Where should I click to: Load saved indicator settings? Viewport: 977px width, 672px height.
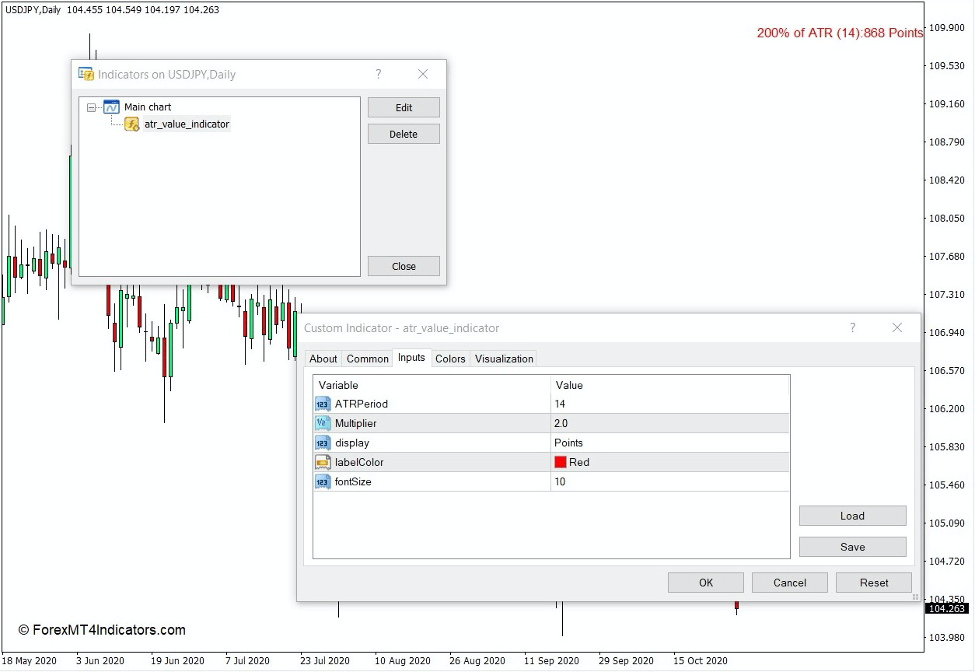coord(851,515)
